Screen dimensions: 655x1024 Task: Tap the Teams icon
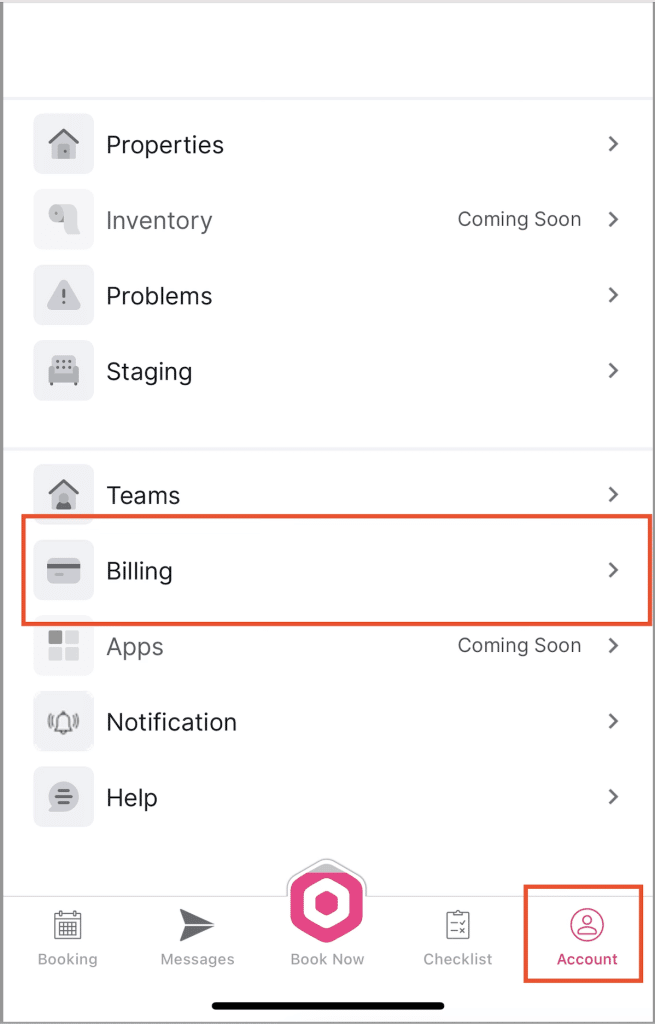tap(63, 494)
